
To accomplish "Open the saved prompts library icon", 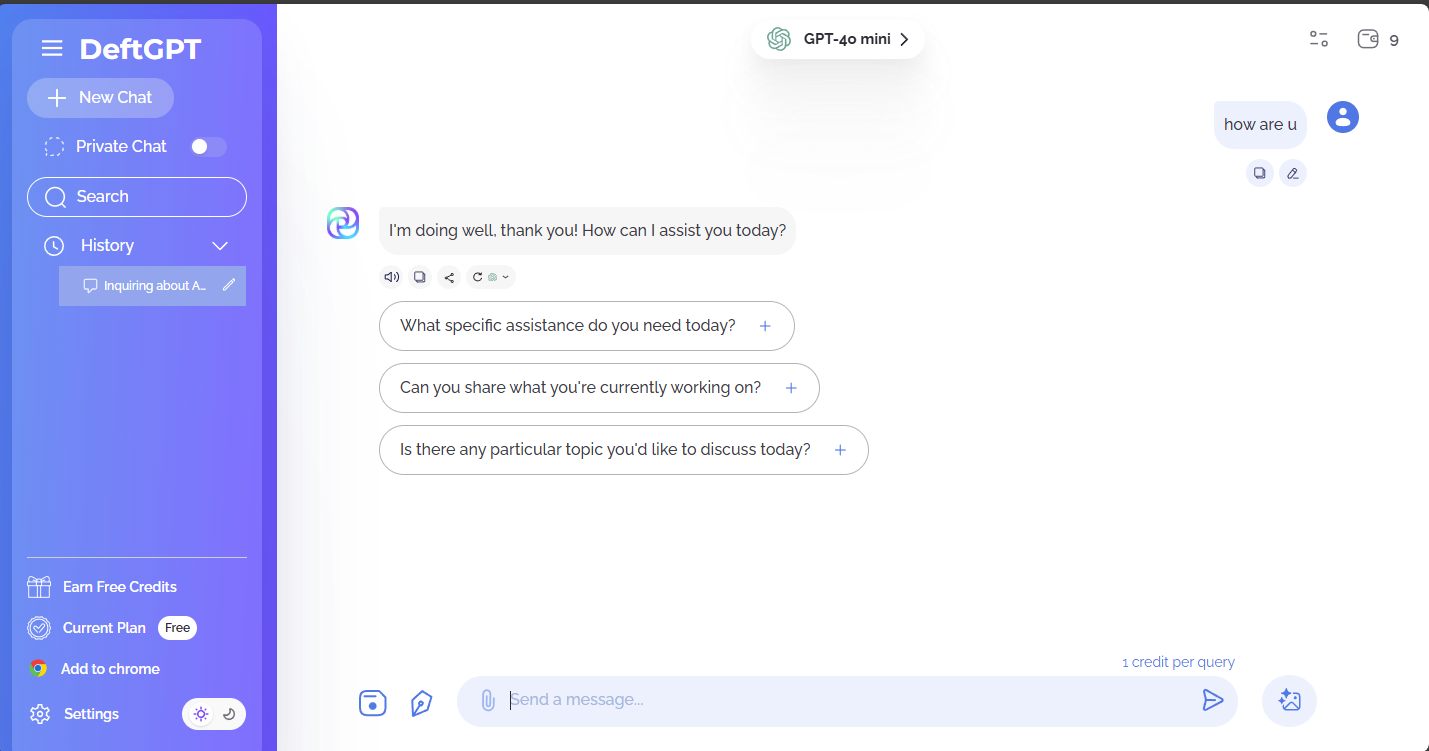I will (372, 703).
